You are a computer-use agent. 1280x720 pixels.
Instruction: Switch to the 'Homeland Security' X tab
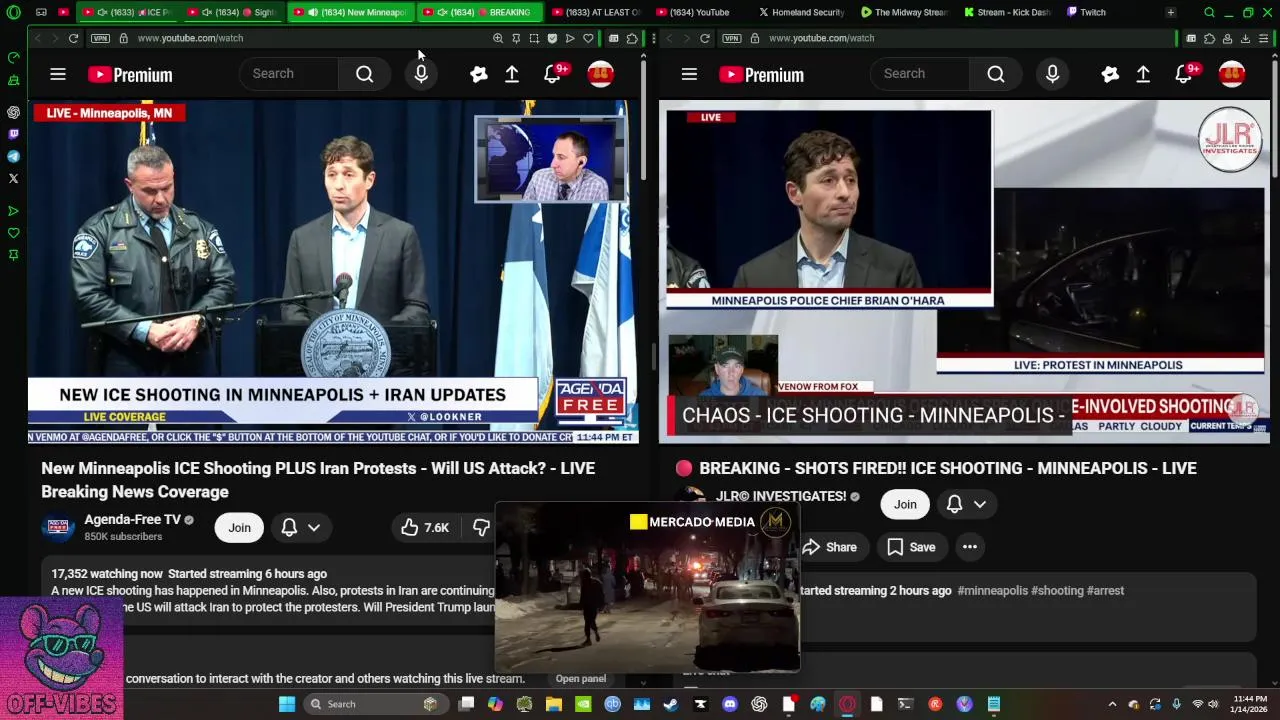[x=800, y=12]
